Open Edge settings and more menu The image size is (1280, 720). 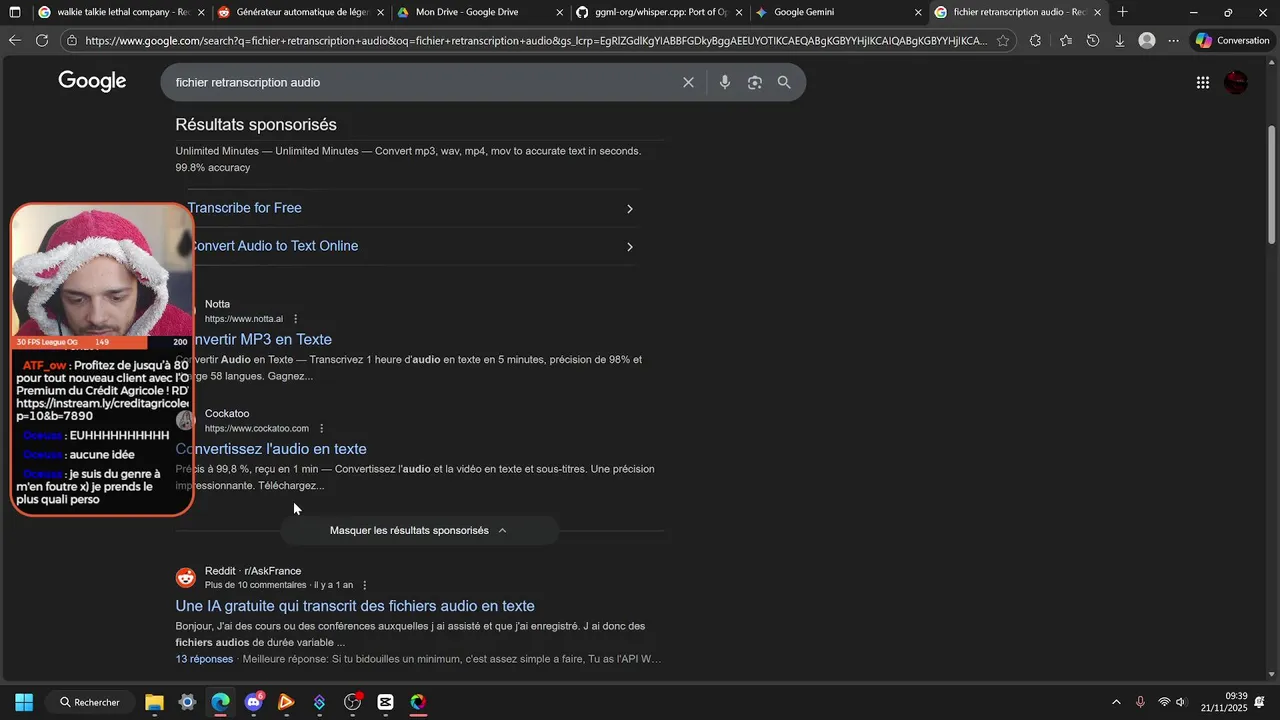(x=1174, y=41)
